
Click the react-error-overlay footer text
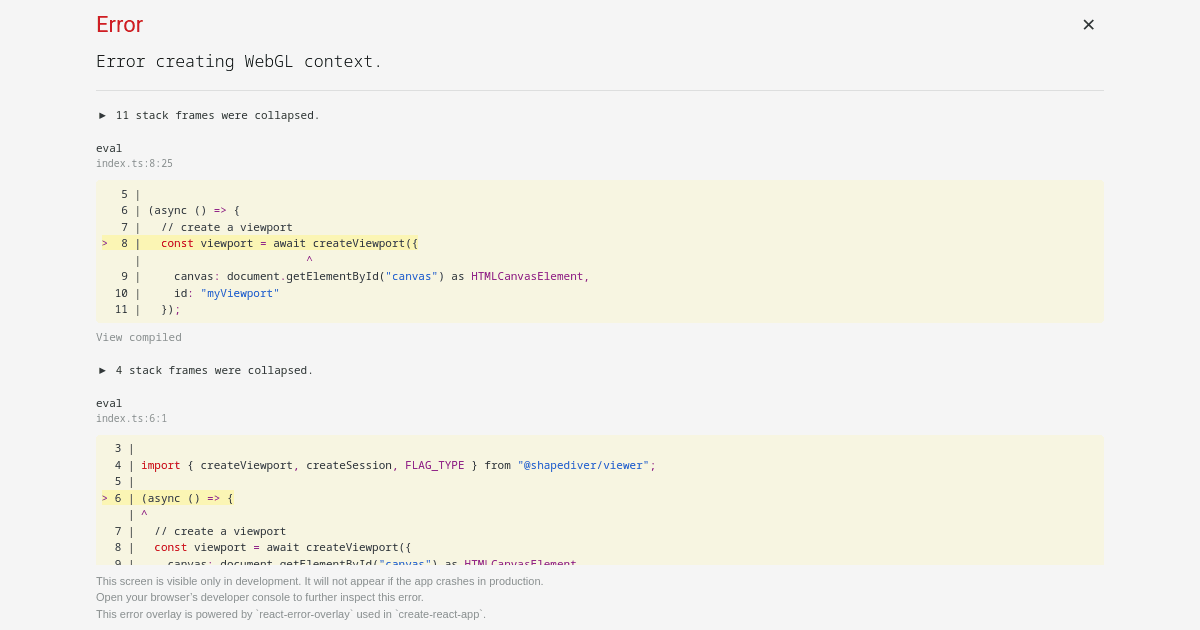(290, 614)
